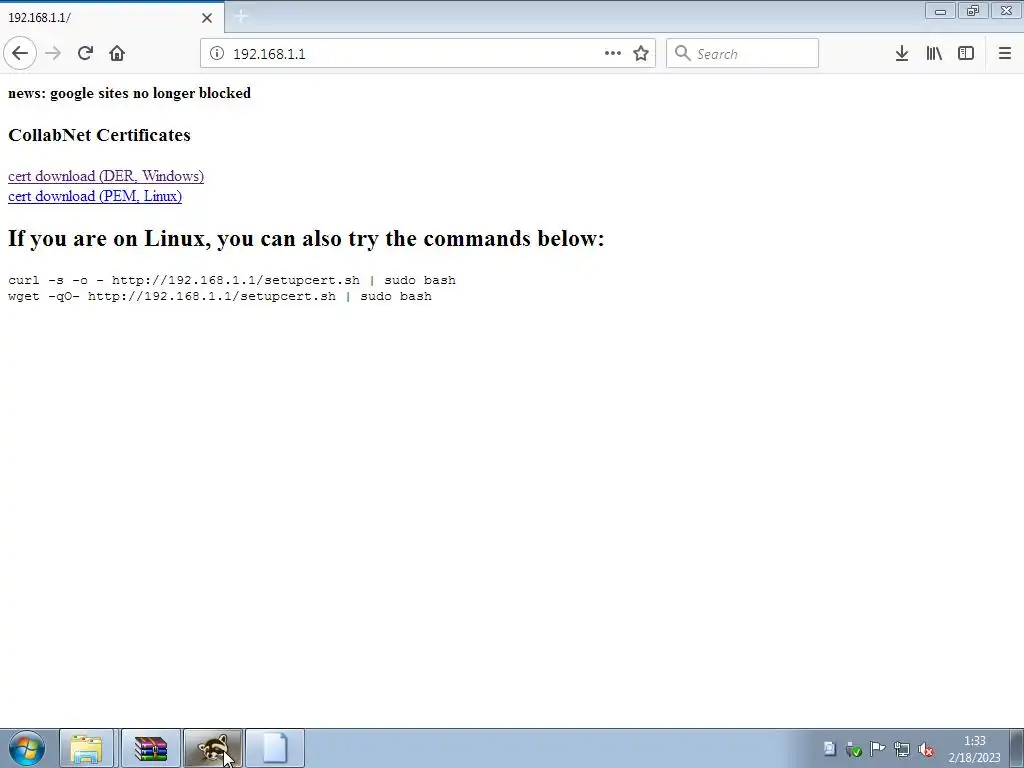1024x768 pixels.
Task: Click the google sites news line
Action: pos(129,93)
